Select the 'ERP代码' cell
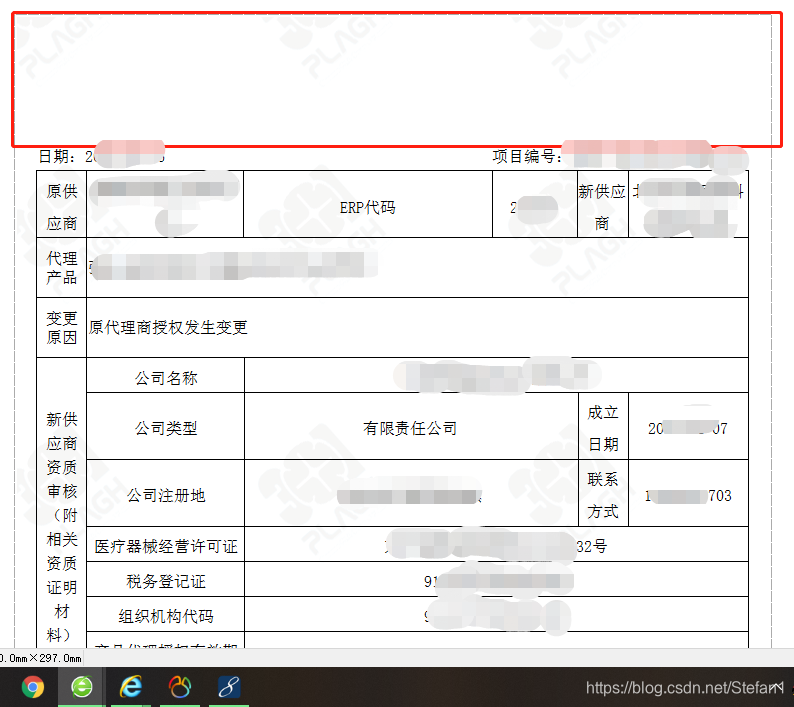Screen dimensions: 794x707 (368, 204)
